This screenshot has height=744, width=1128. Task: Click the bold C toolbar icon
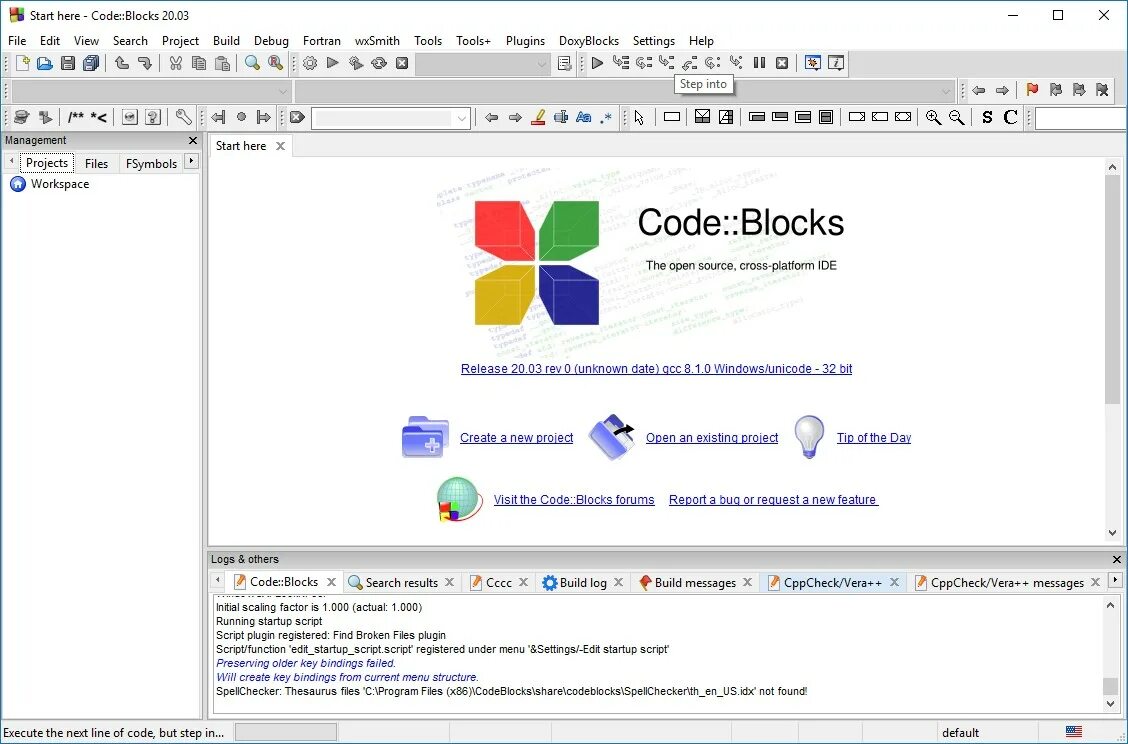point(1010,117)
